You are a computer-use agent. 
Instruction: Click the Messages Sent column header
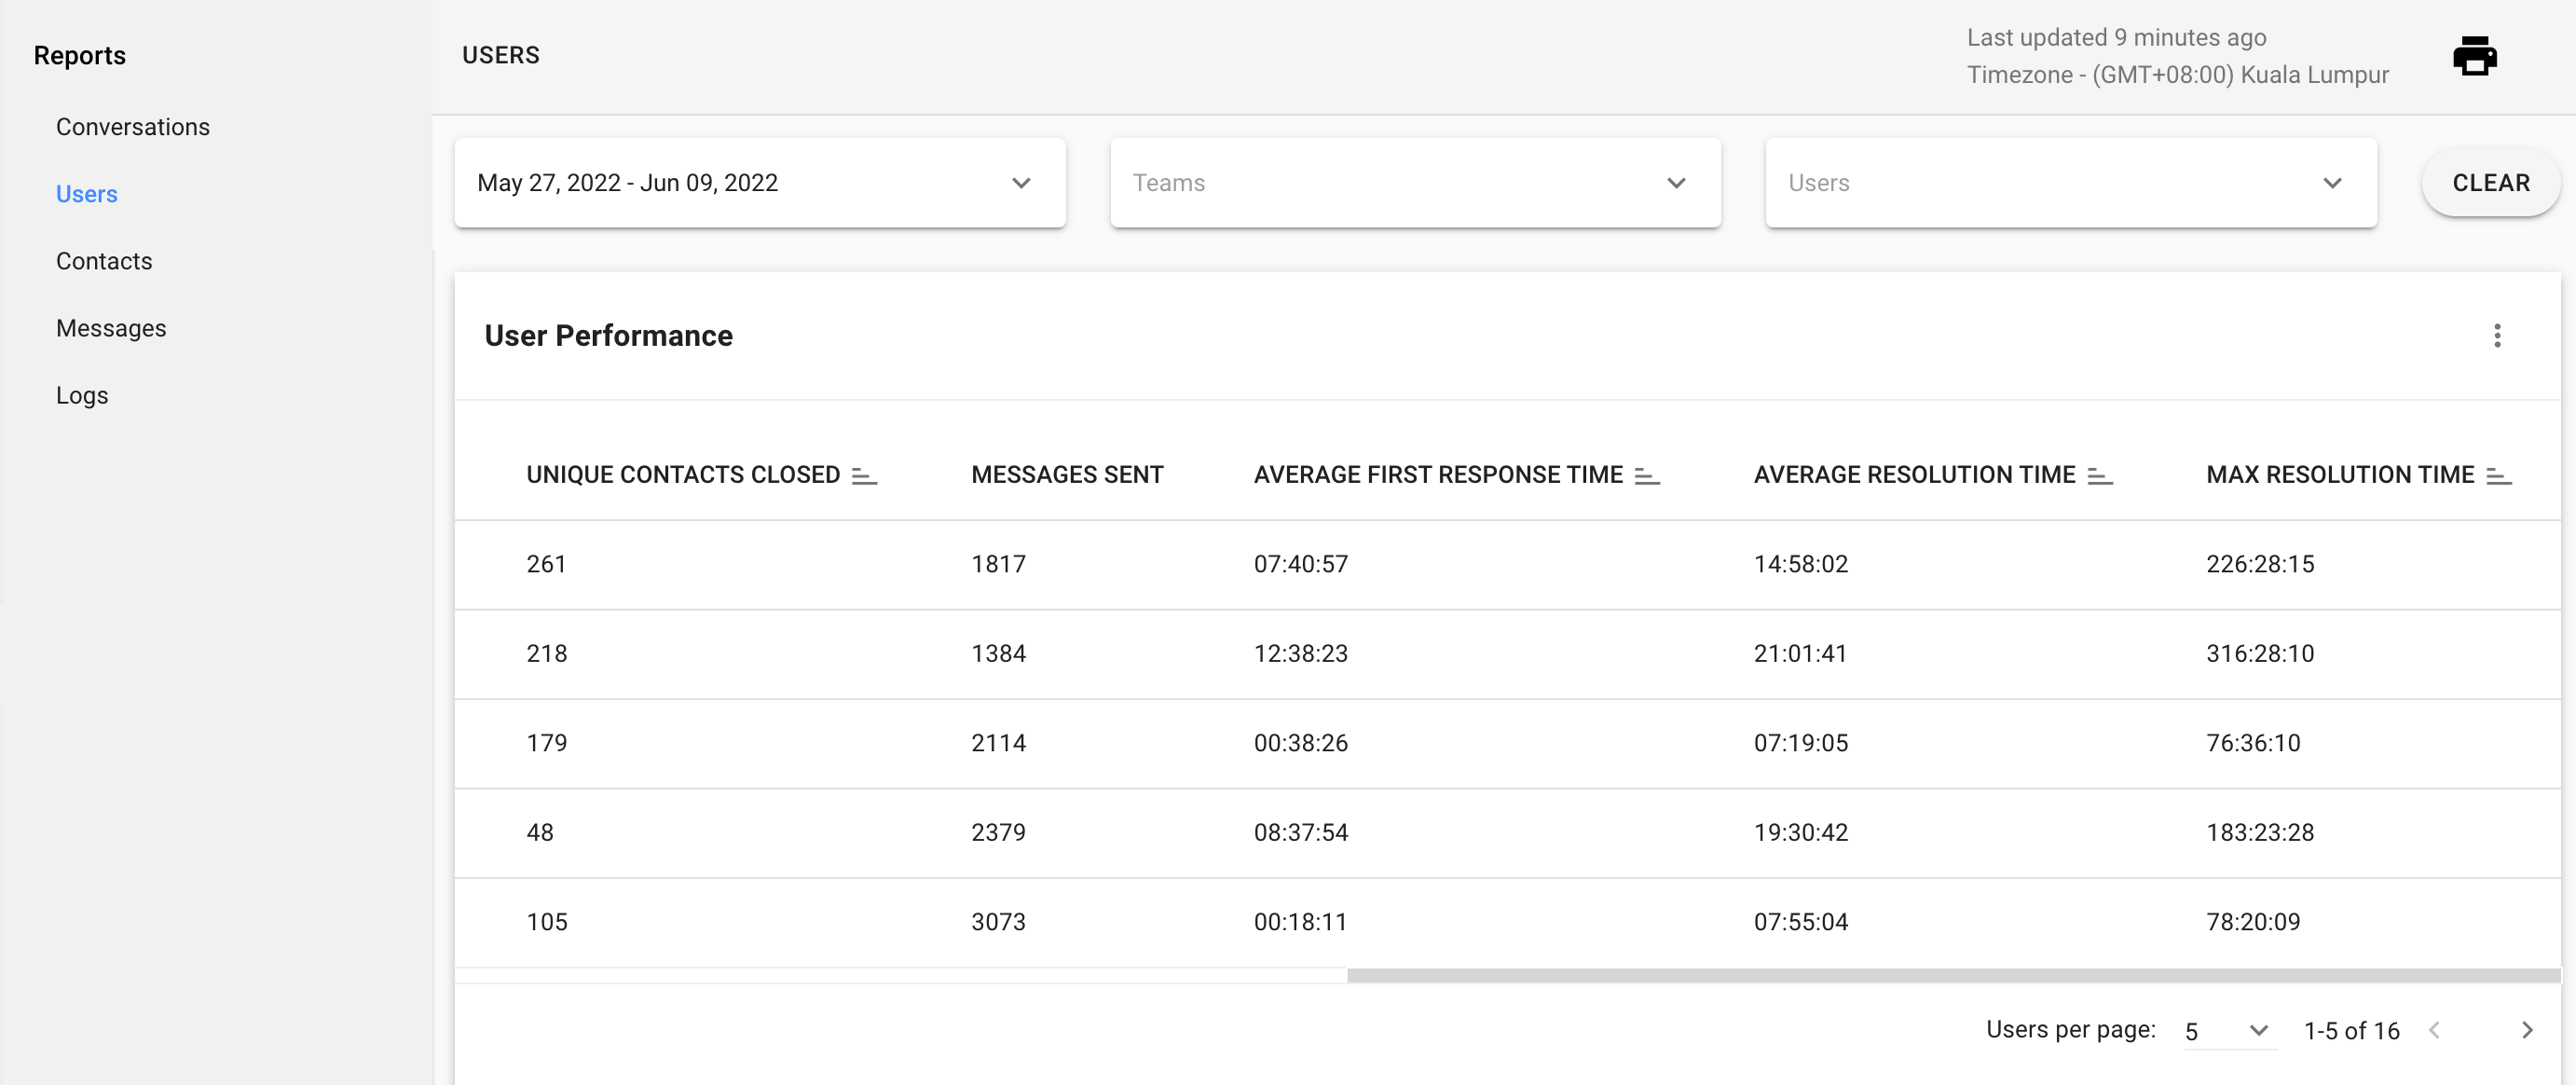tap(1067, 475)
